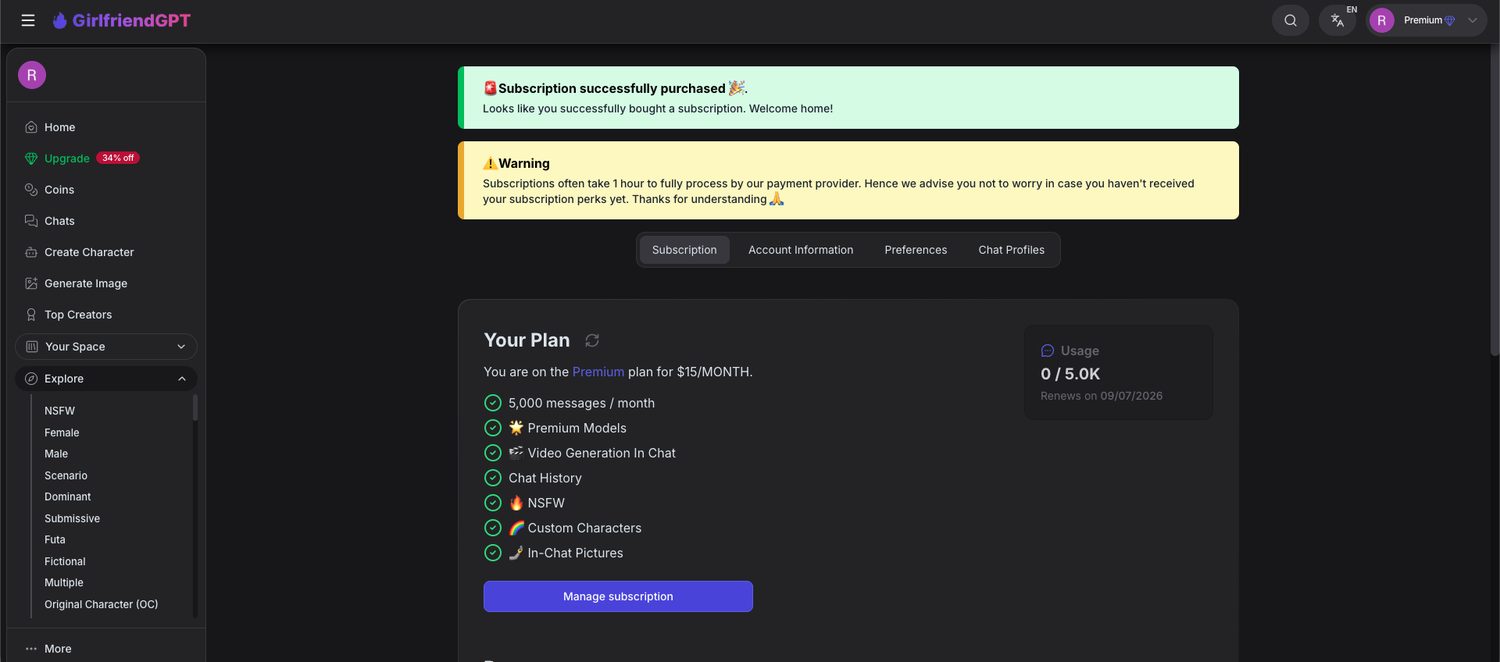Expand the Premium account dropdown chevron

coord(1472,20)
